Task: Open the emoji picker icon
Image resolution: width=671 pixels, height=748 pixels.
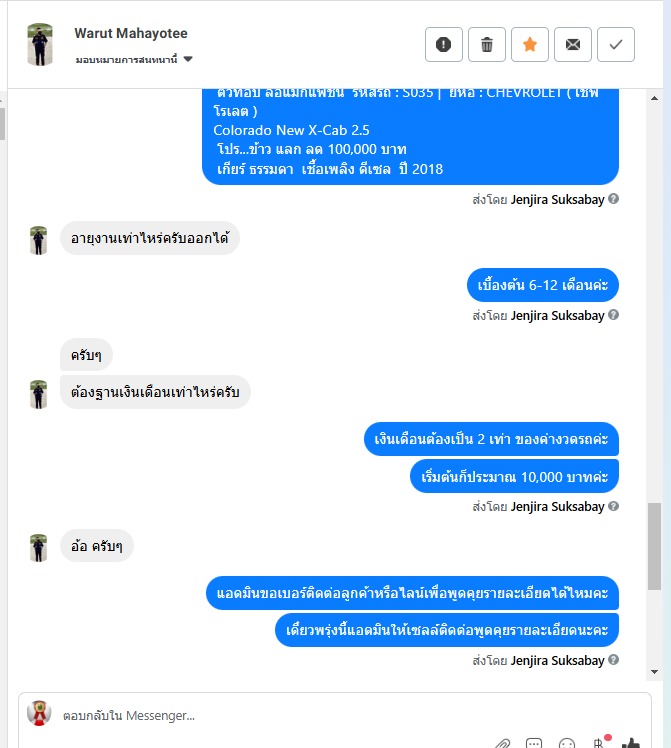Action: [567, 743]
